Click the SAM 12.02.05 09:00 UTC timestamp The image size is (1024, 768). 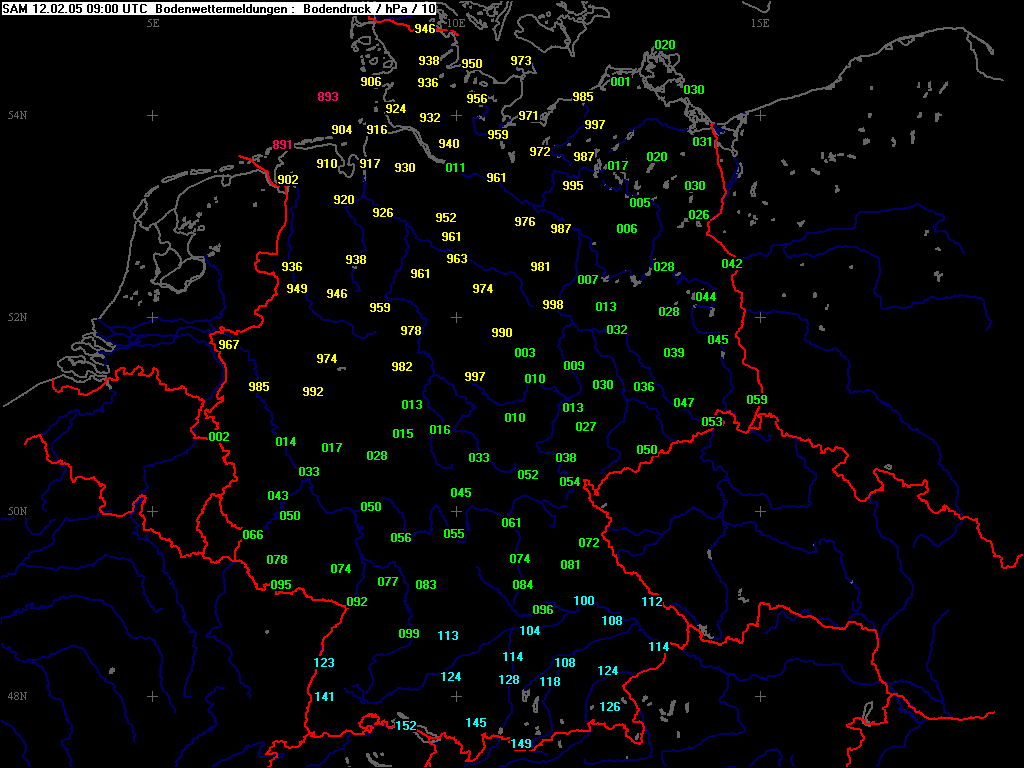[75, 9]
